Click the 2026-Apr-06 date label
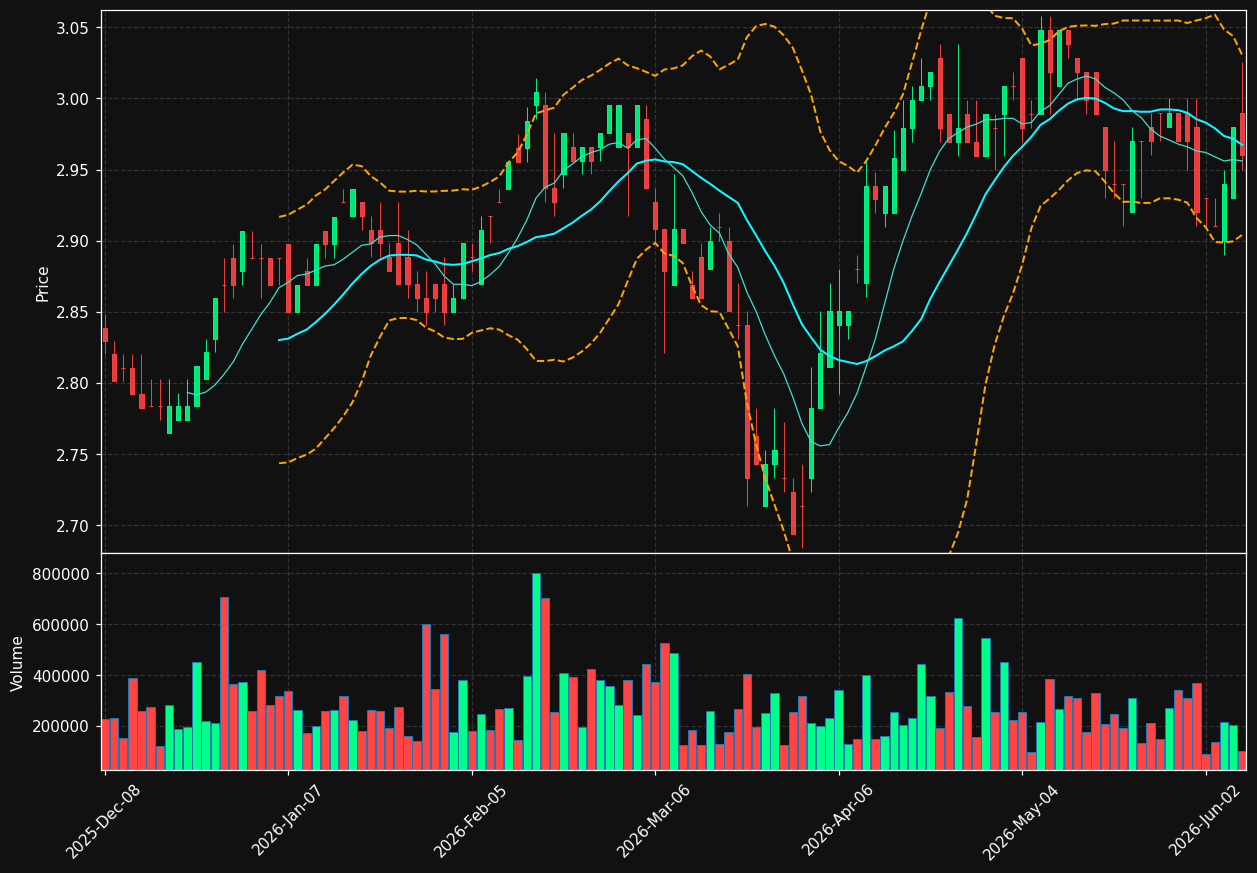Image resolution: width=1257 pixels, height=873 pixels. (x=838, y=822)
